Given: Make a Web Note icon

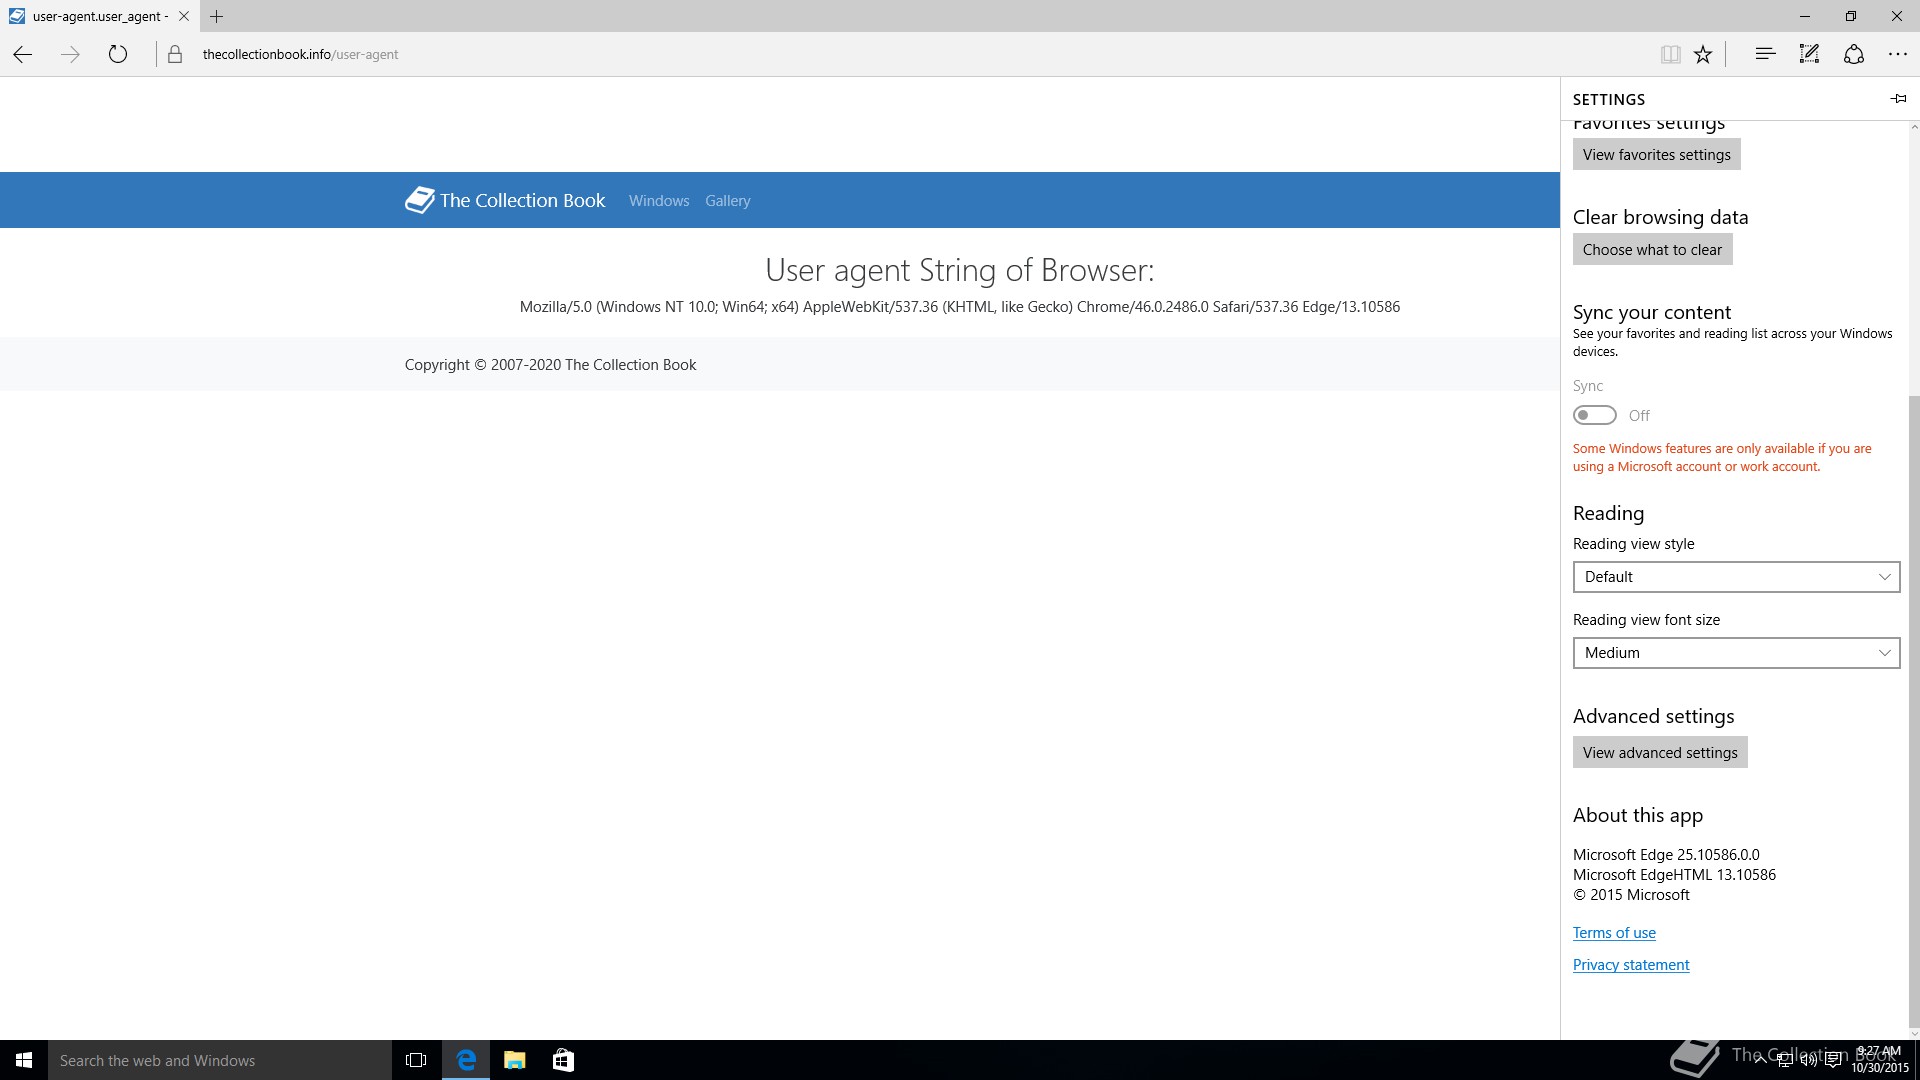Looking at the screenshot, I should click(x=1809, y=54).
